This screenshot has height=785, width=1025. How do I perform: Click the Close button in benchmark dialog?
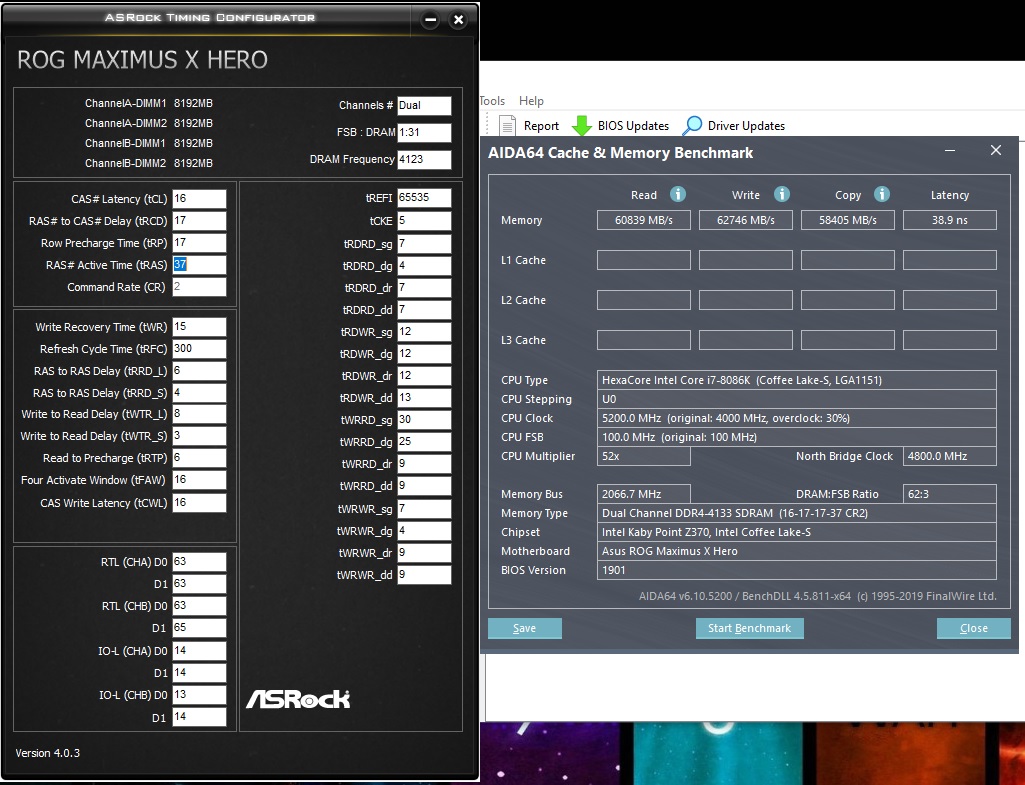[x=973, y=628]
